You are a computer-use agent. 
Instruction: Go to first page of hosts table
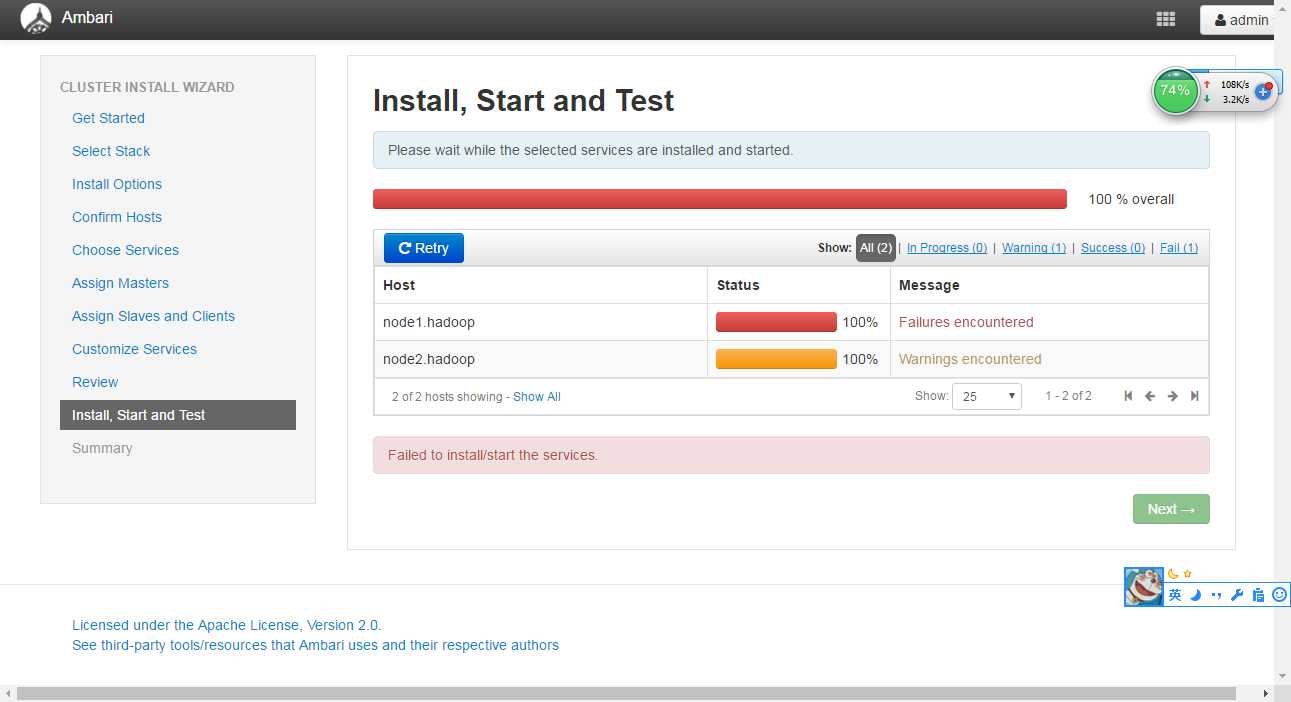pyautogui.click(x=1128, y=396)
